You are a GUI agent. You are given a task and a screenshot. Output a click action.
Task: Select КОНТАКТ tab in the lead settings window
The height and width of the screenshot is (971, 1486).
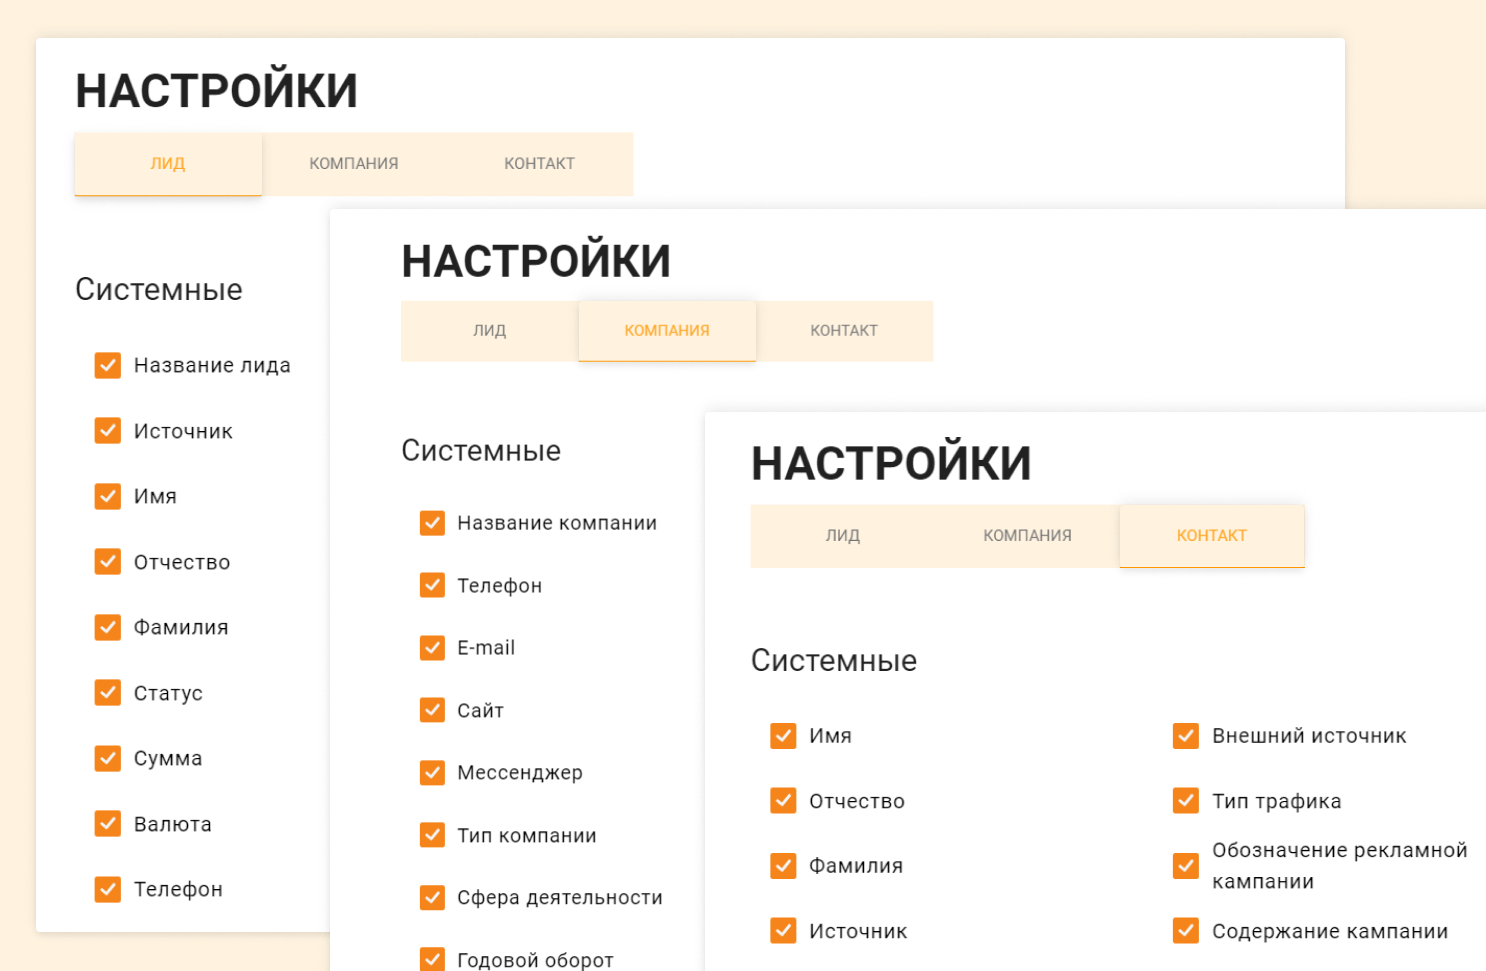coord(540,164)
